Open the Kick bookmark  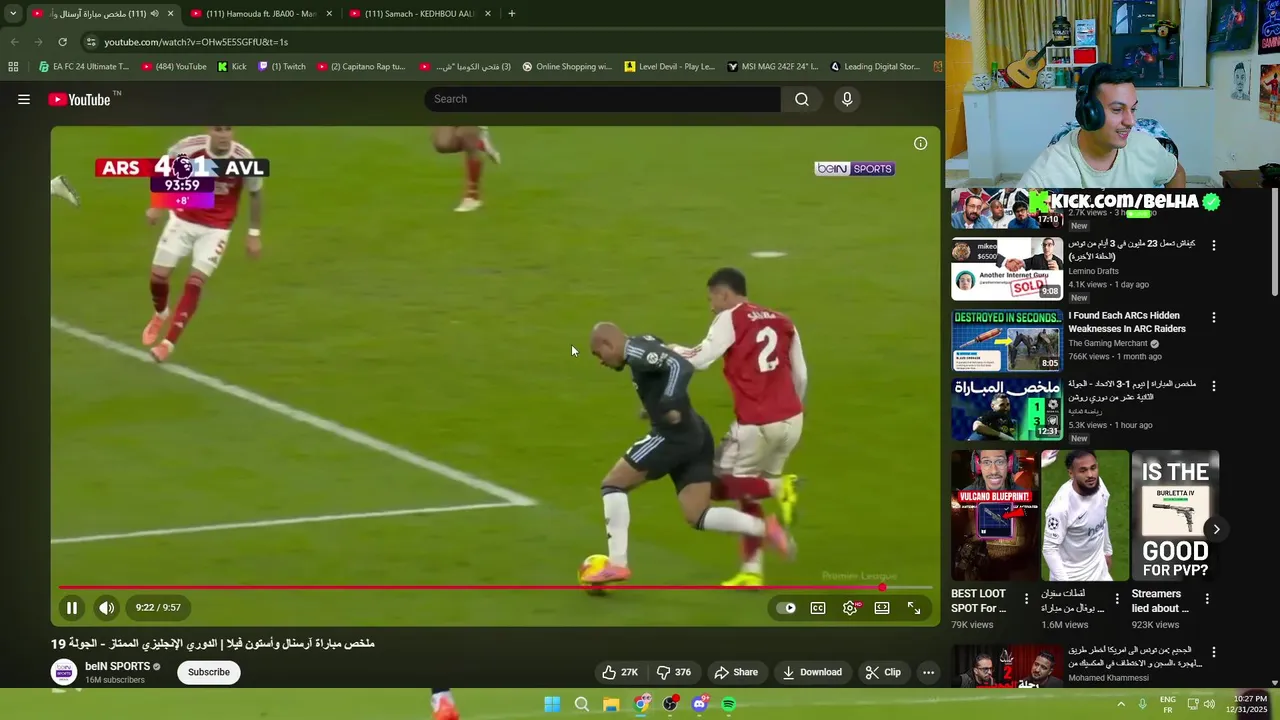tap(232, 67)
